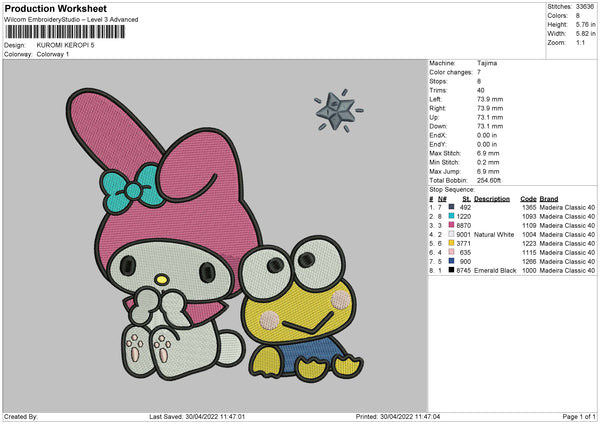Click the 'Max Stitch' value '6.9 mm'

(x=488, y=153)
